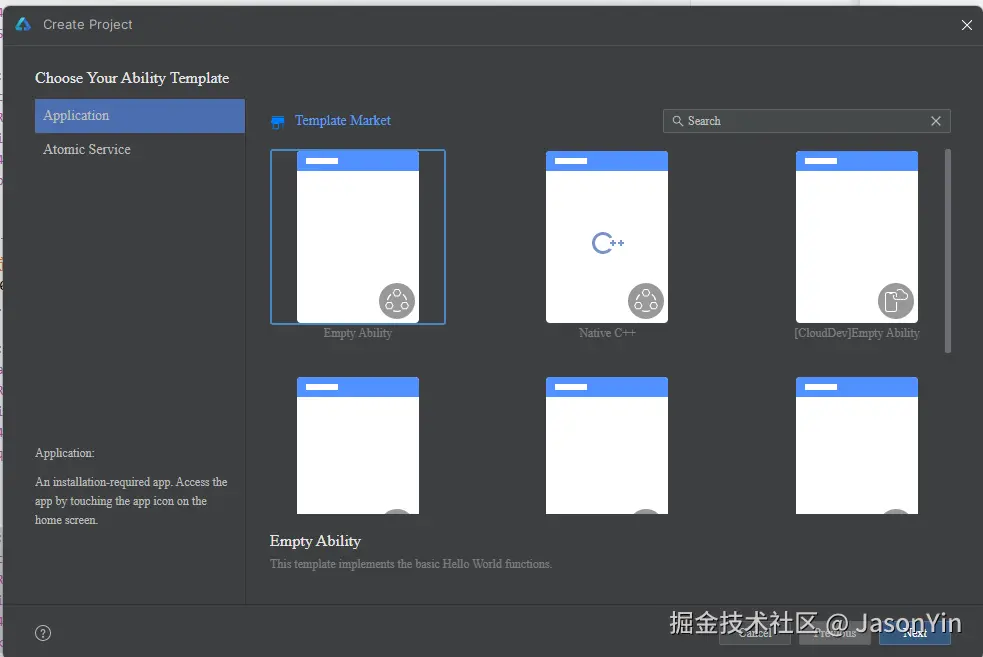Select the Atomic Service category

click(140, 149)
